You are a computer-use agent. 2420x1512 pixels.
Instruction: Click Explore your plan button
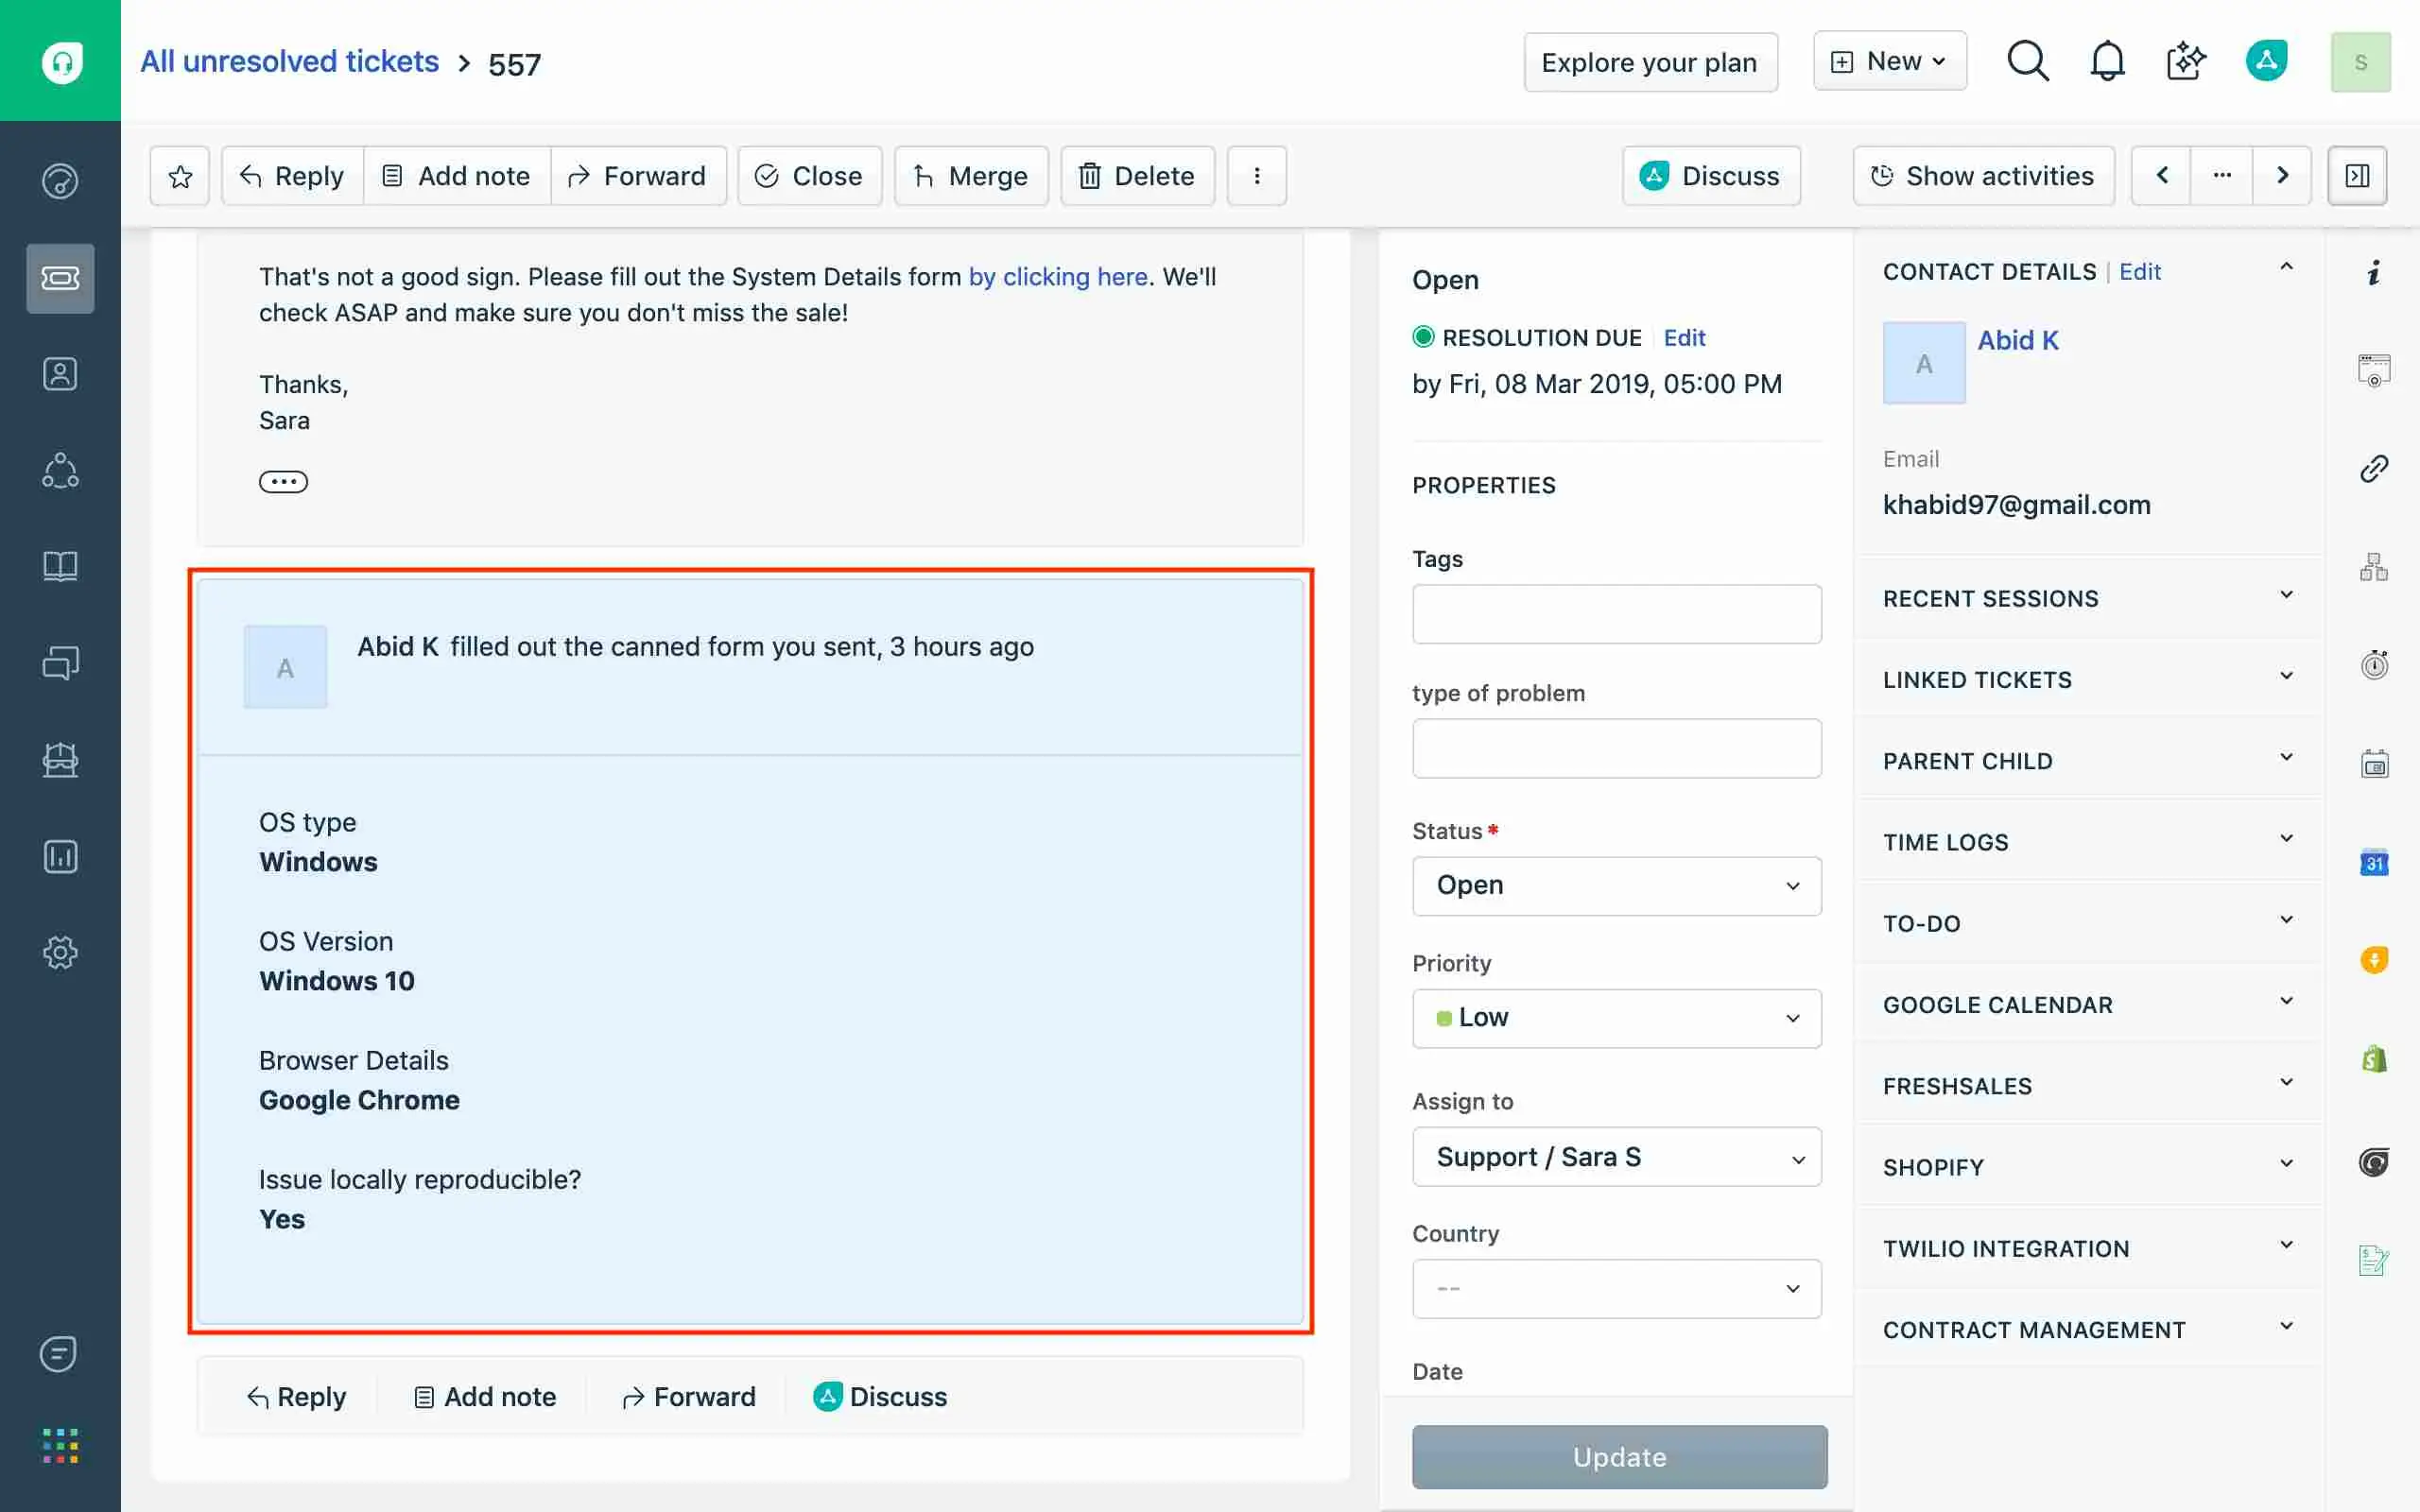coord(1650,62)
